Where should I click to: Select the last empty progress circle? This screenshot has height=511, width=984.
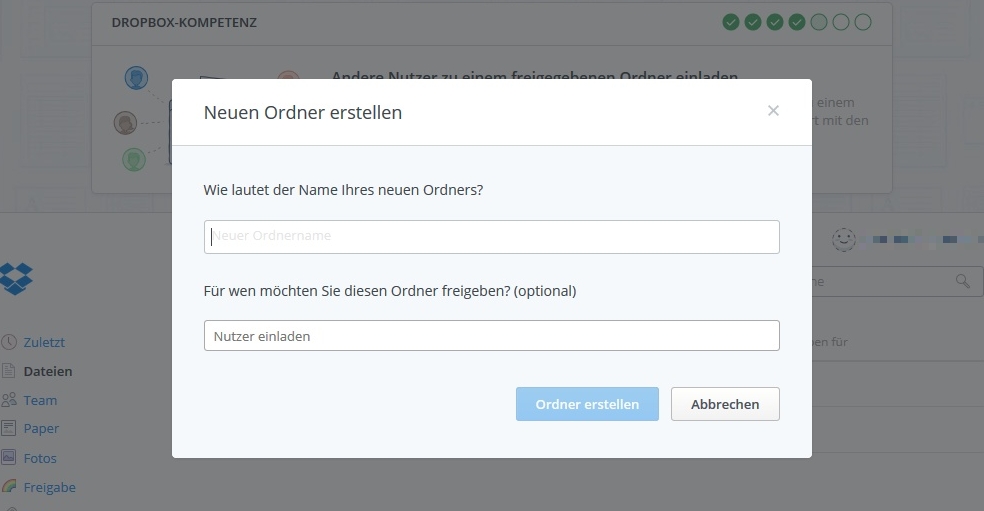click(863, 22)
